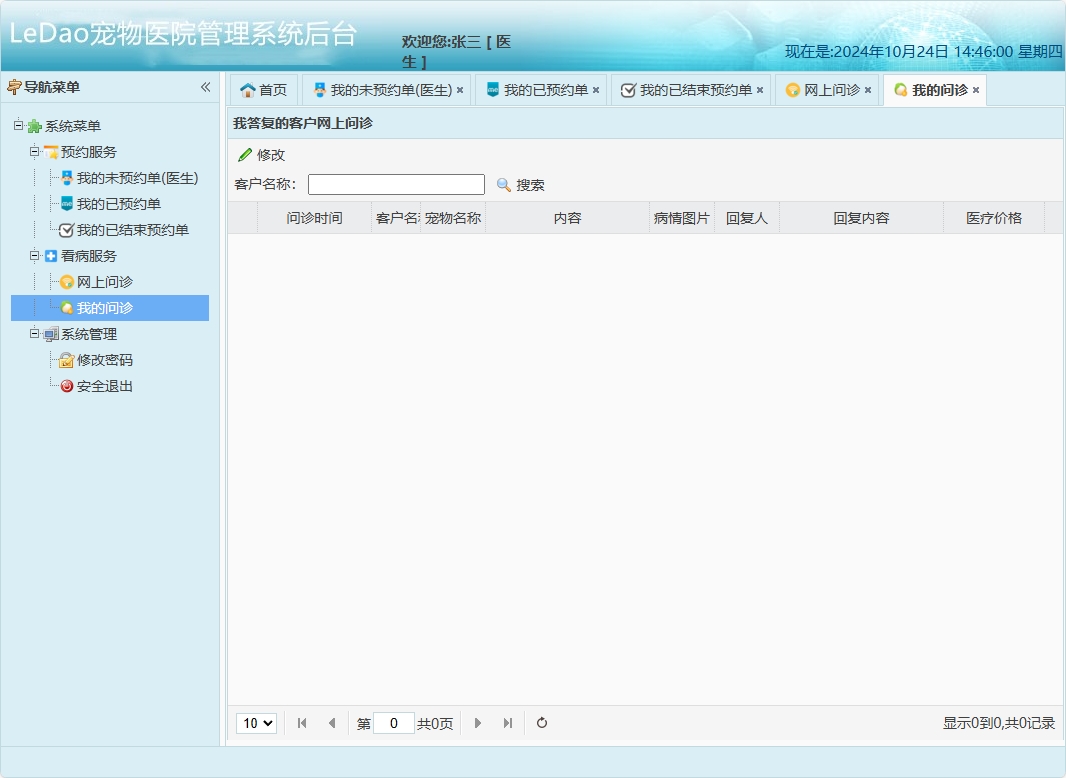Collapse the 预约服务 tree node
The width and height of the screenshot is (1066, 778).
[33, 152]
